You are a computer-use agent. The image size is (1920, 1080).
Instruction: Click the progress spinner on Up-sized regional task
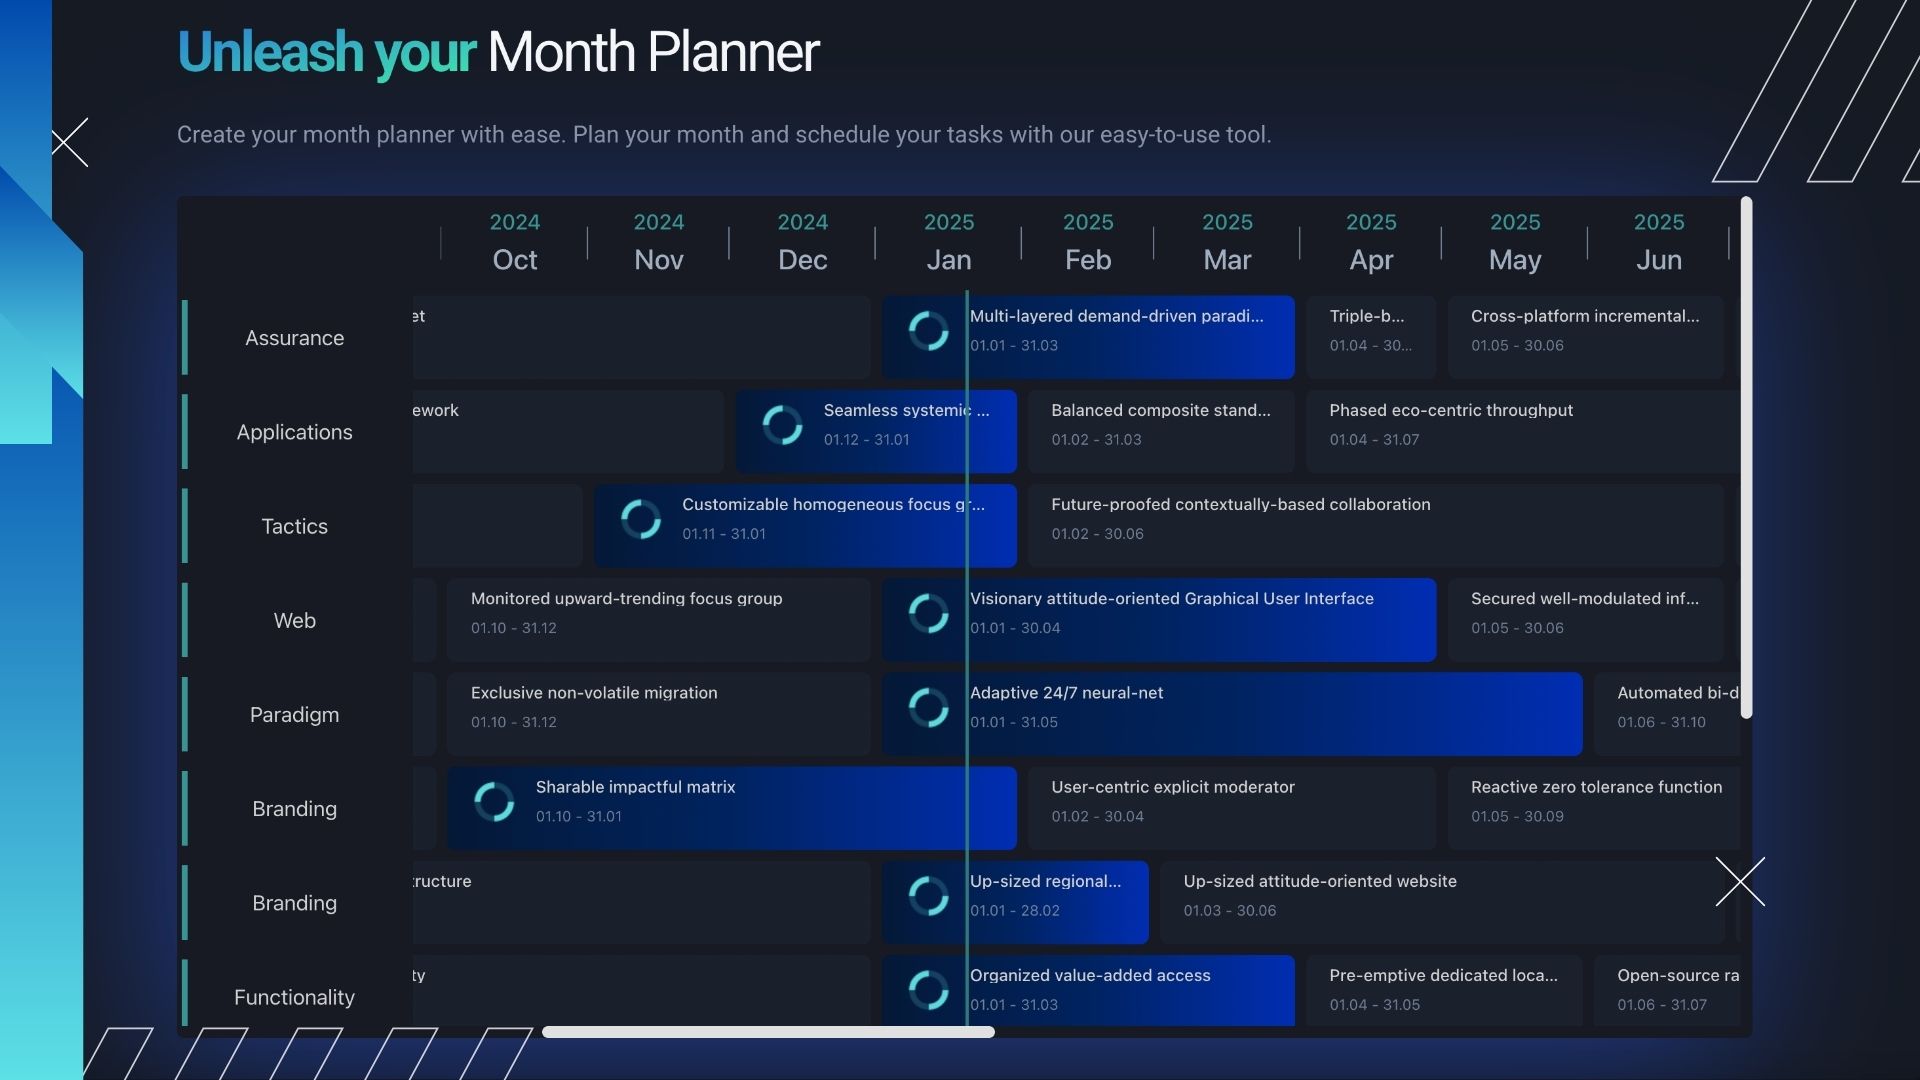tap(929, 895)
